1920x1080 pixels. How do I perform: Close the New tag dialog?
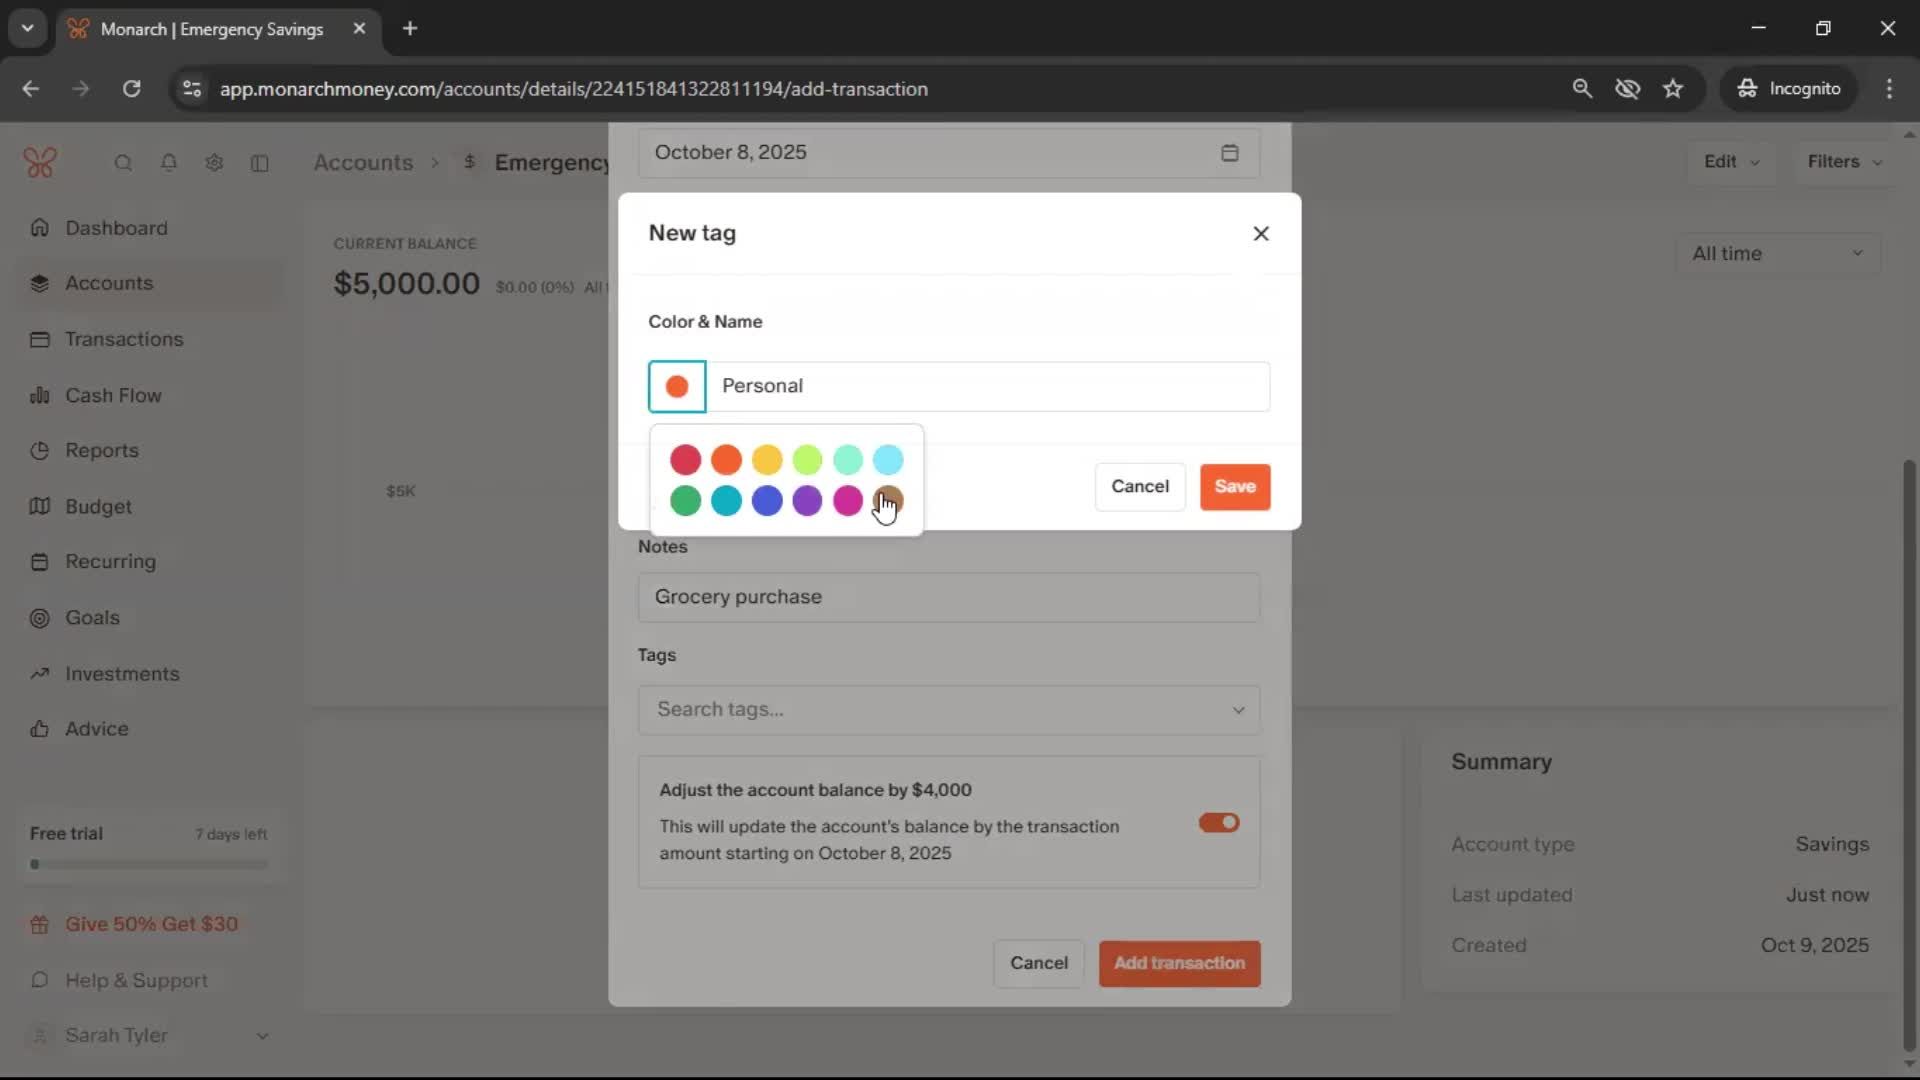[x=1260, y=233]
